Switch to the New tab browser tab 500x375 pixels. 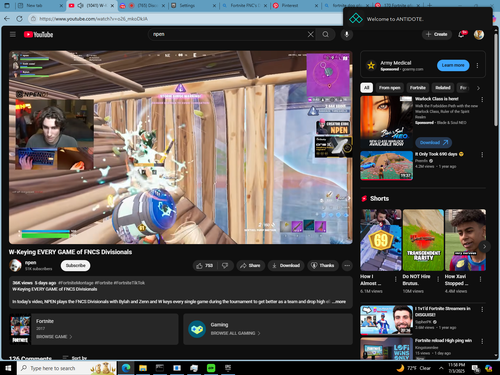tap(39, 6)
